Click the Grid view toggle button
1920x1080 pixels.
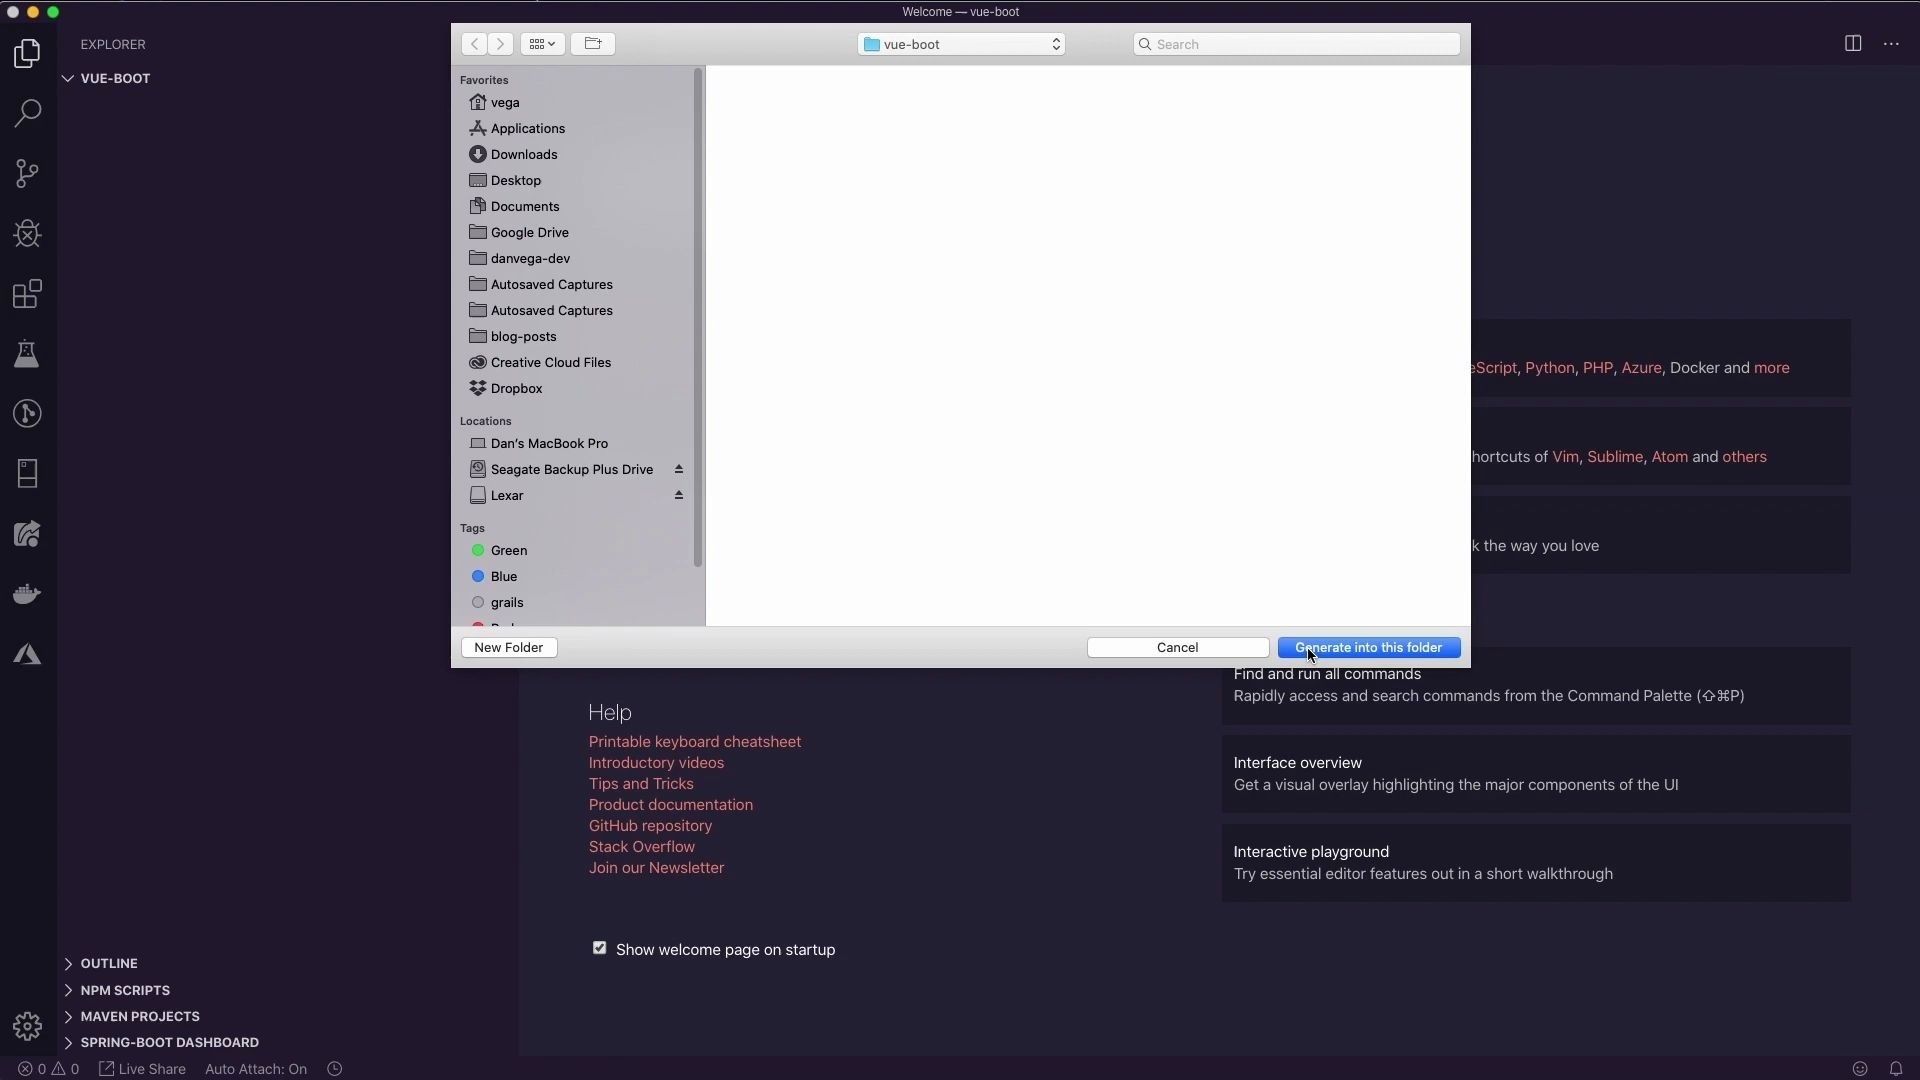[x=542, y=44]
